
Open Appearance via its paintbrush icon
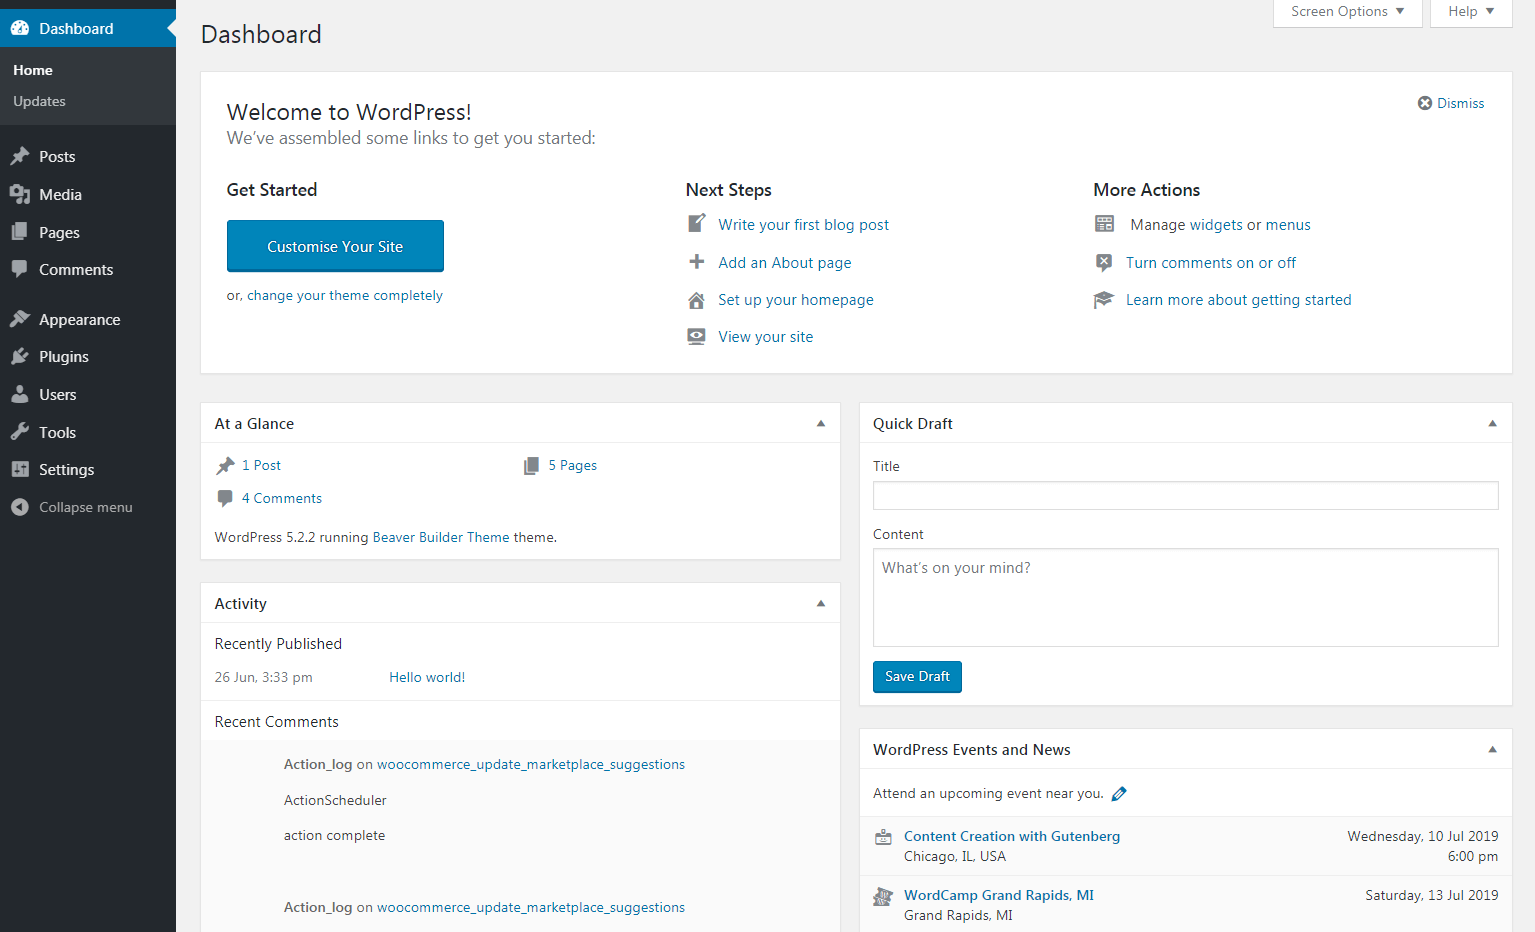click(20, 319)
